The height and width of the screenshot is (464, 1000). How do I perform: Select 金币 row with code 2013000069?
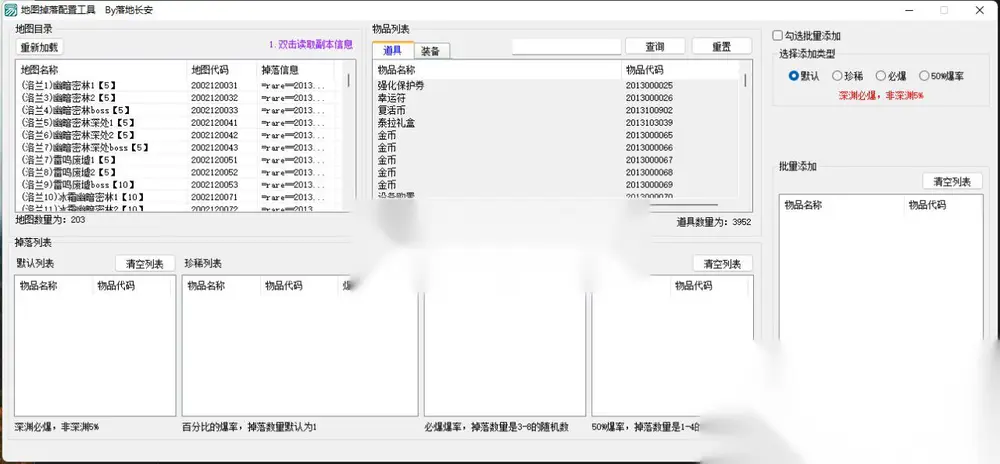click(556, 185)
